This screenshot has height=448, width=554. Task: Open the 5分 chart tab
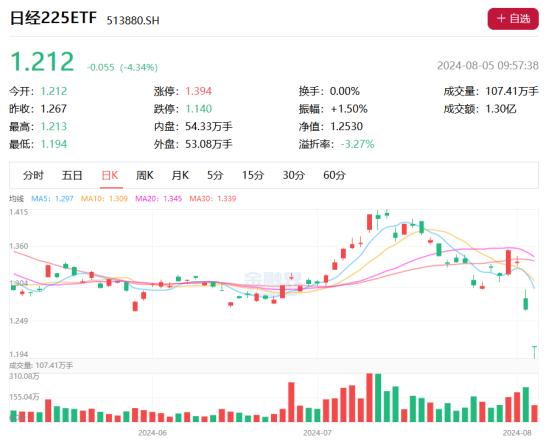click(x=215, y=175)
